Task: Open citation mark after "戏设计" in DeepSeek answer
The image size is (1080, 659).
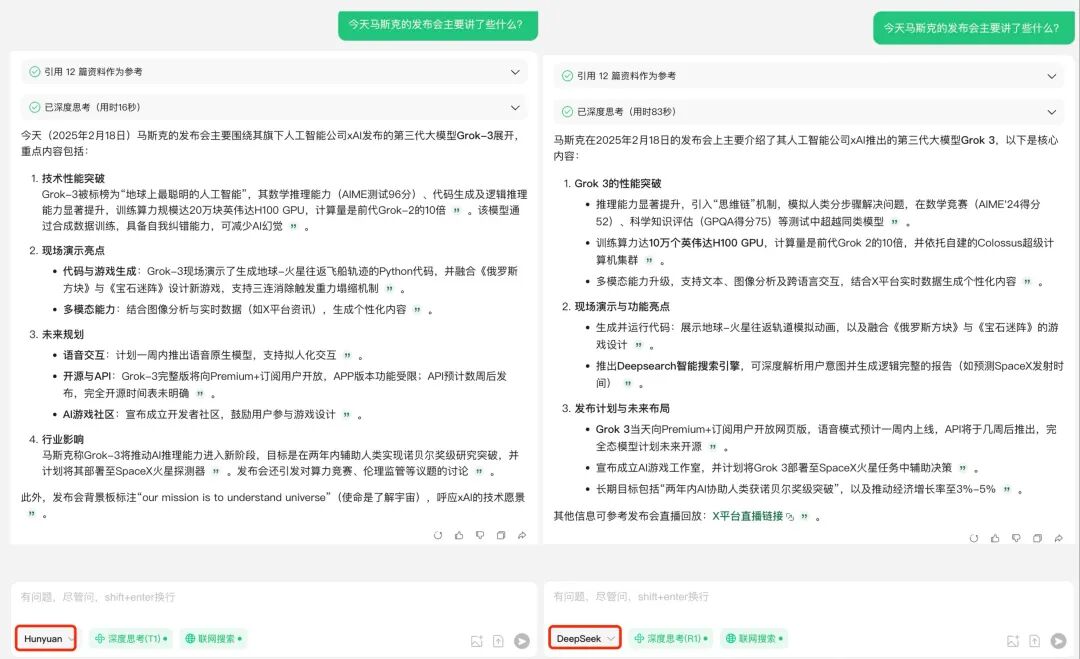Action: 638,344
